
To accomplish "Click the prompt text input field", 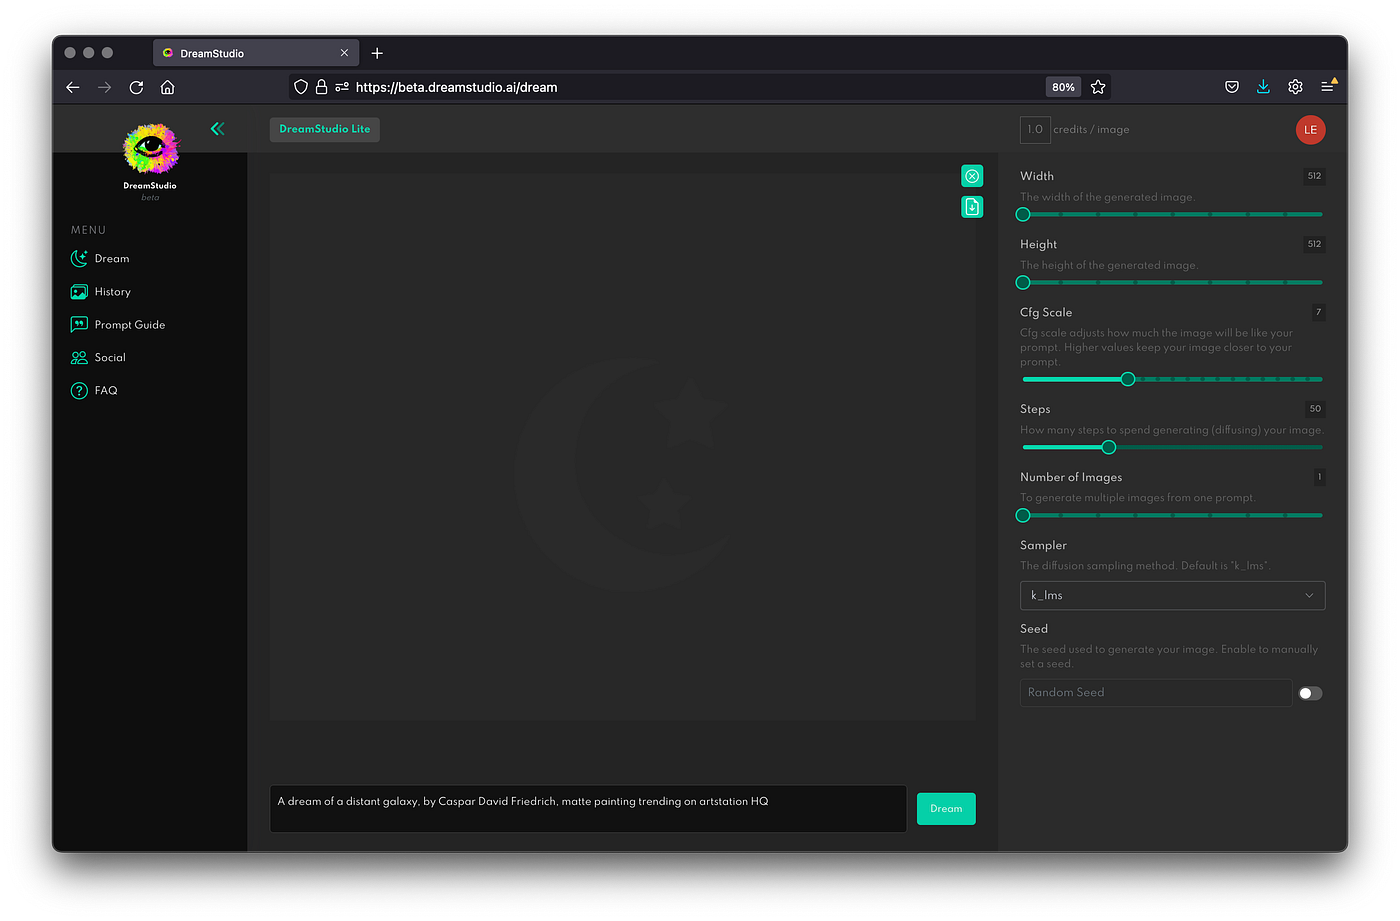I will click(588, 808).
